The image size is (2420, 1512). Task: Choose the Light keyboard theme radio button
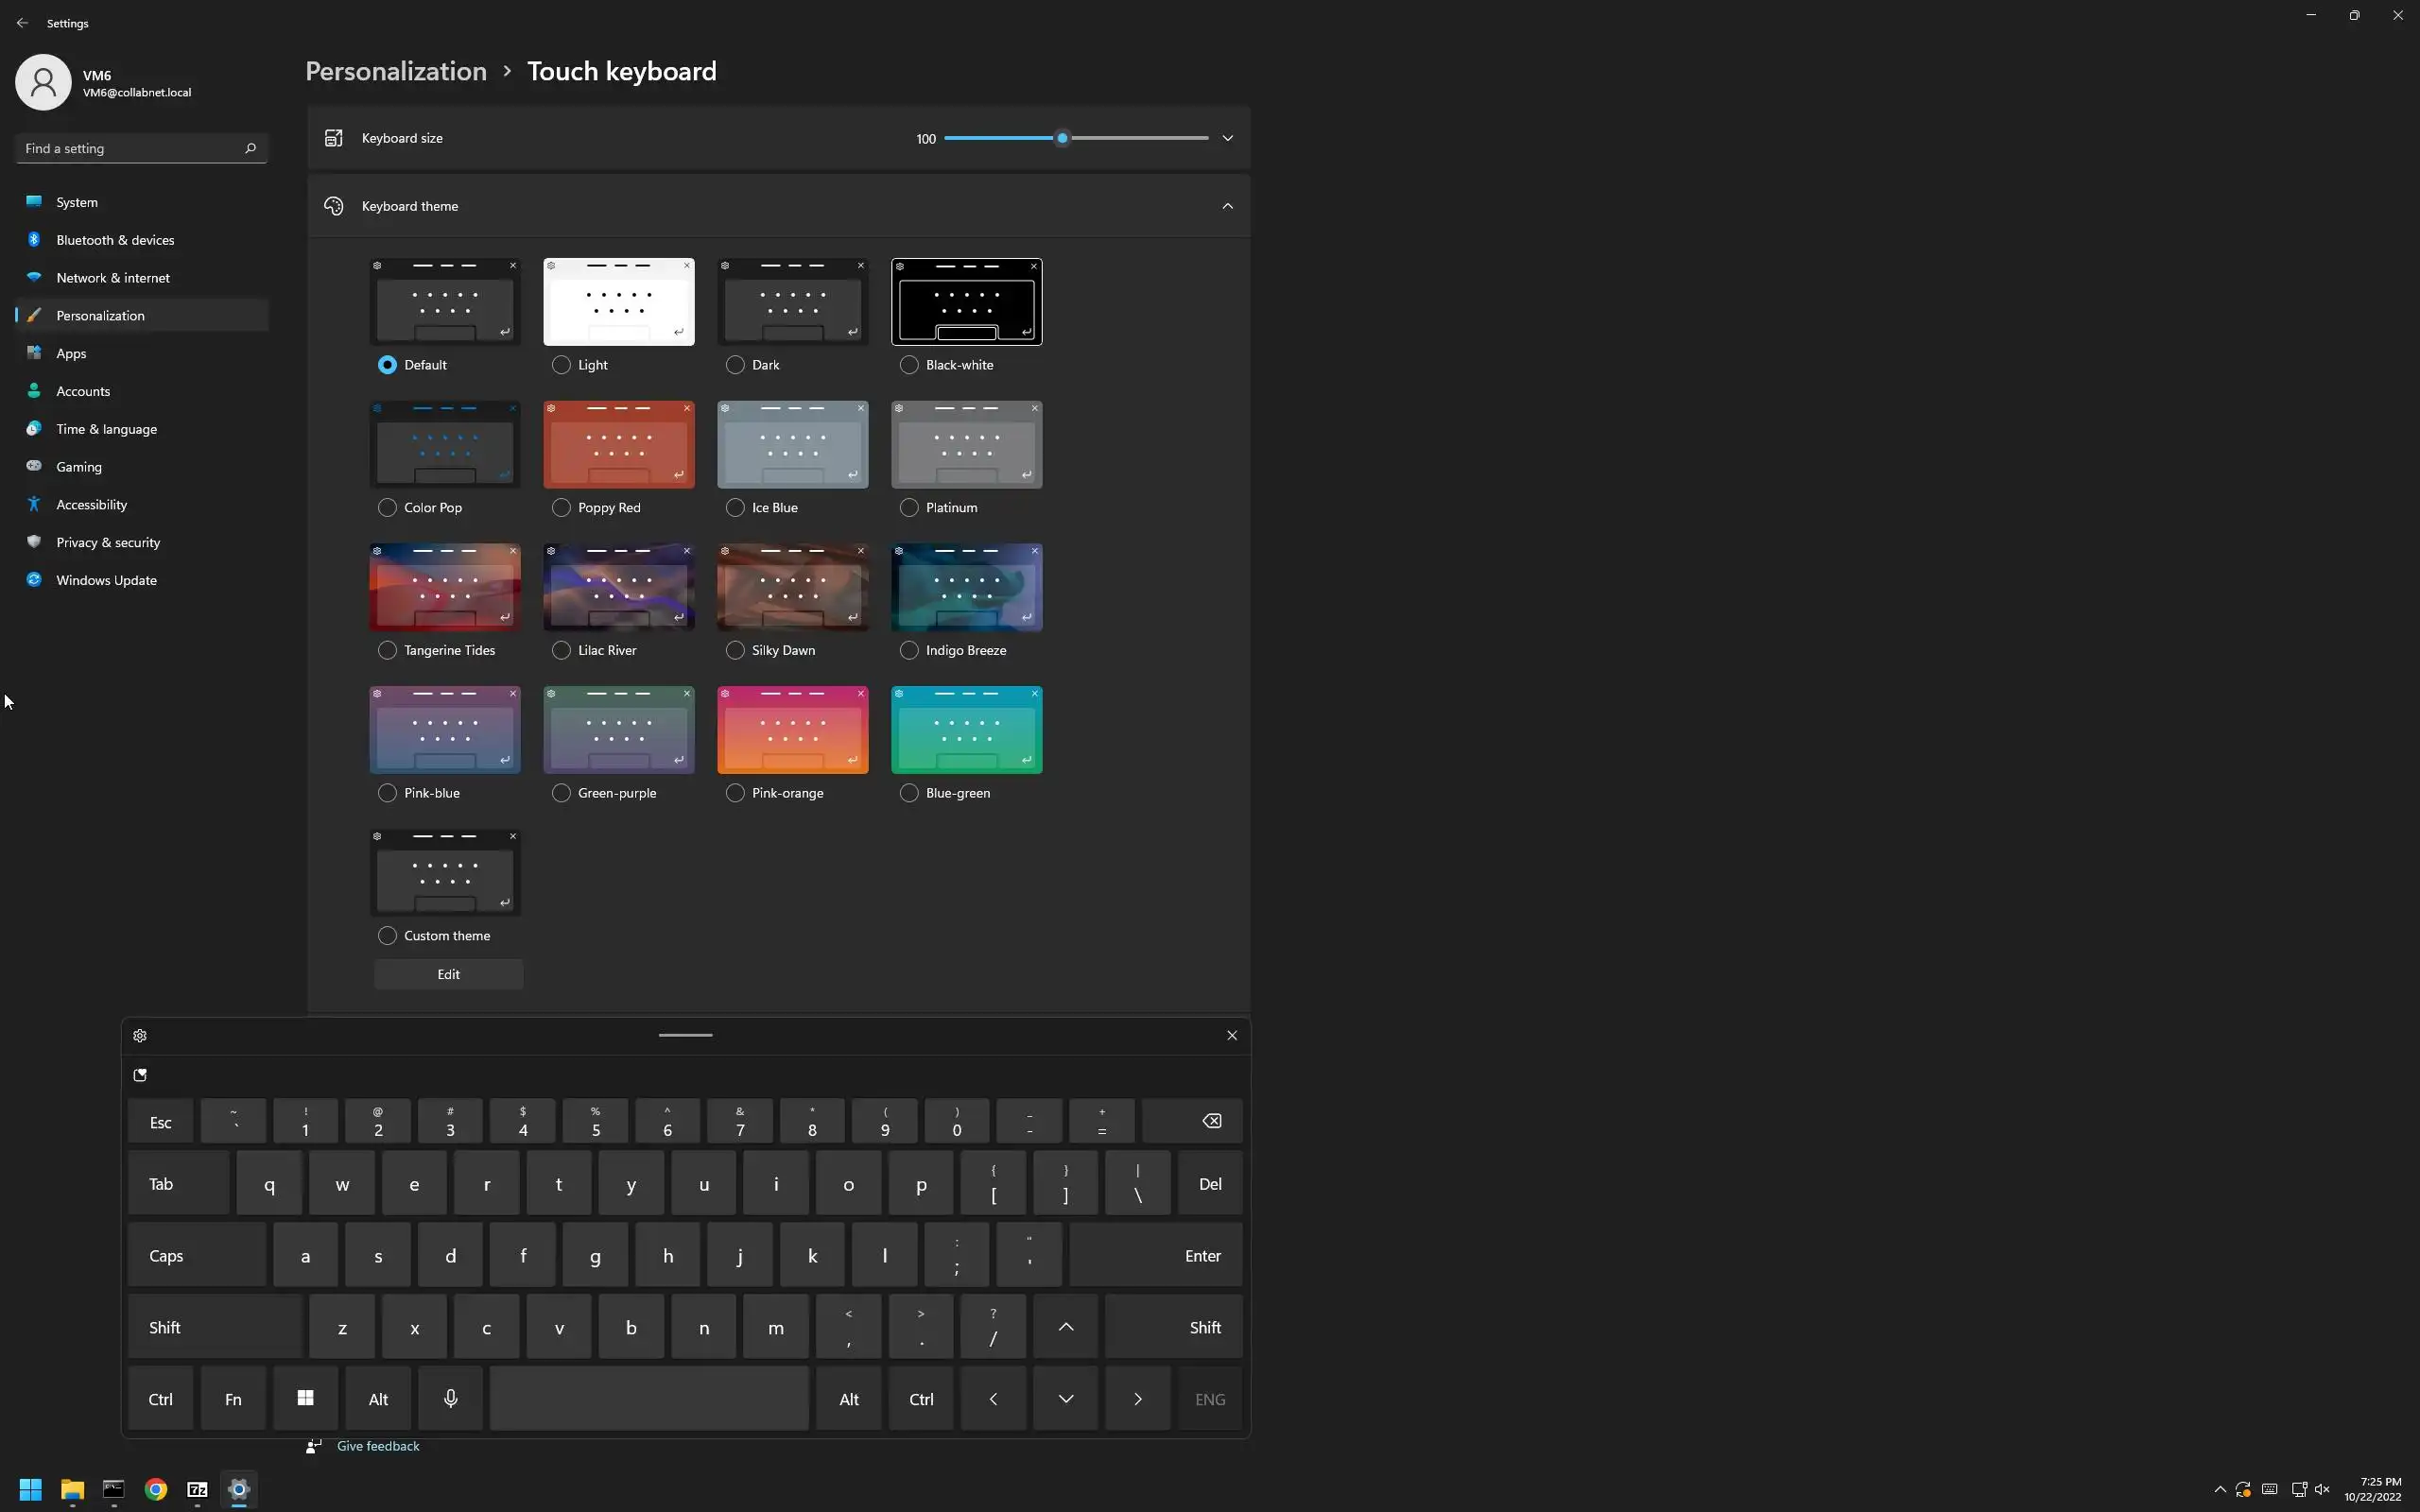click(x=561, y=365)
